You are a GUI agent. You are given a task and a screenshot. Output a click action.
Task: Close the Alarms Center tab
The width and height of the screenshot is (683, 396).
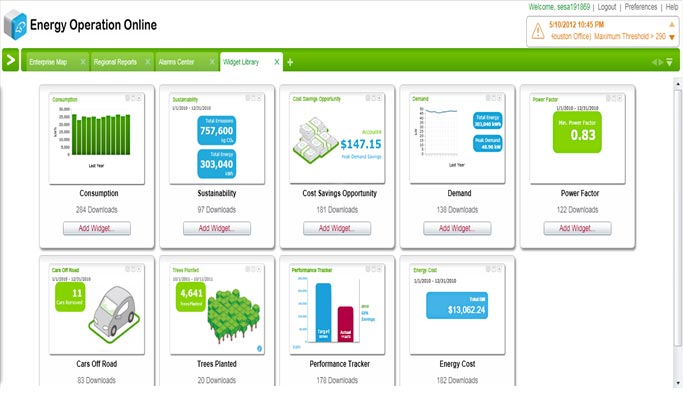(212, 62)
